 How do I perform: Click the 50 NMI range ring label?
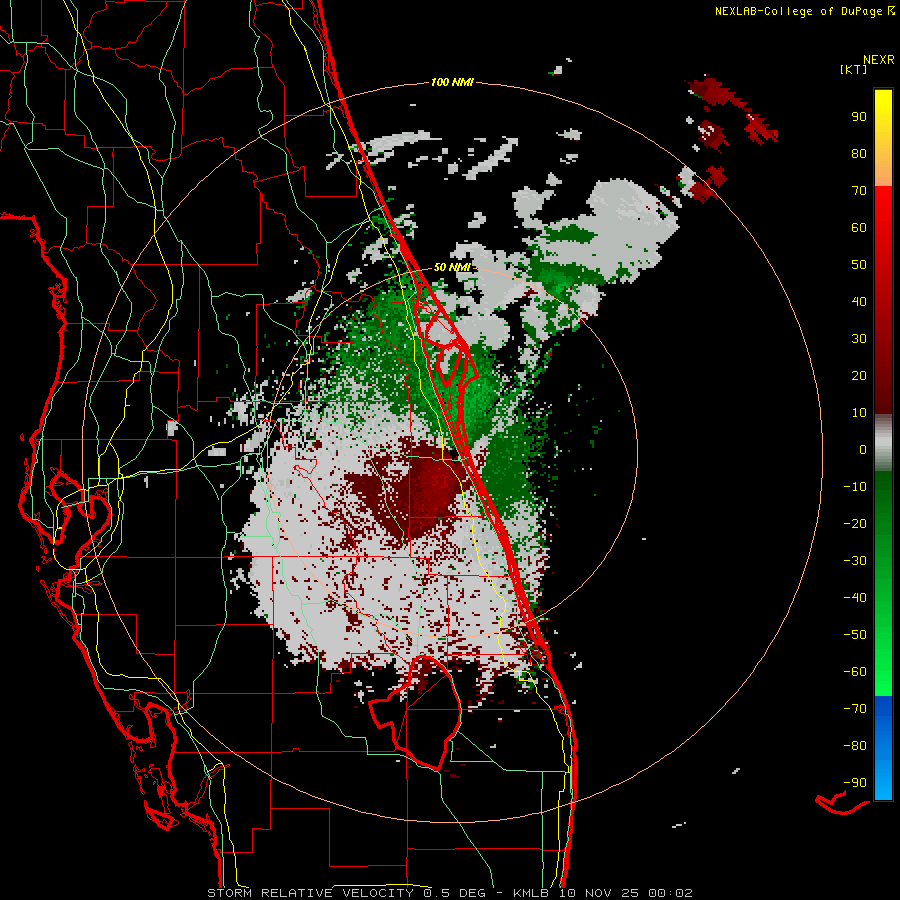click(x=452, y=267)
